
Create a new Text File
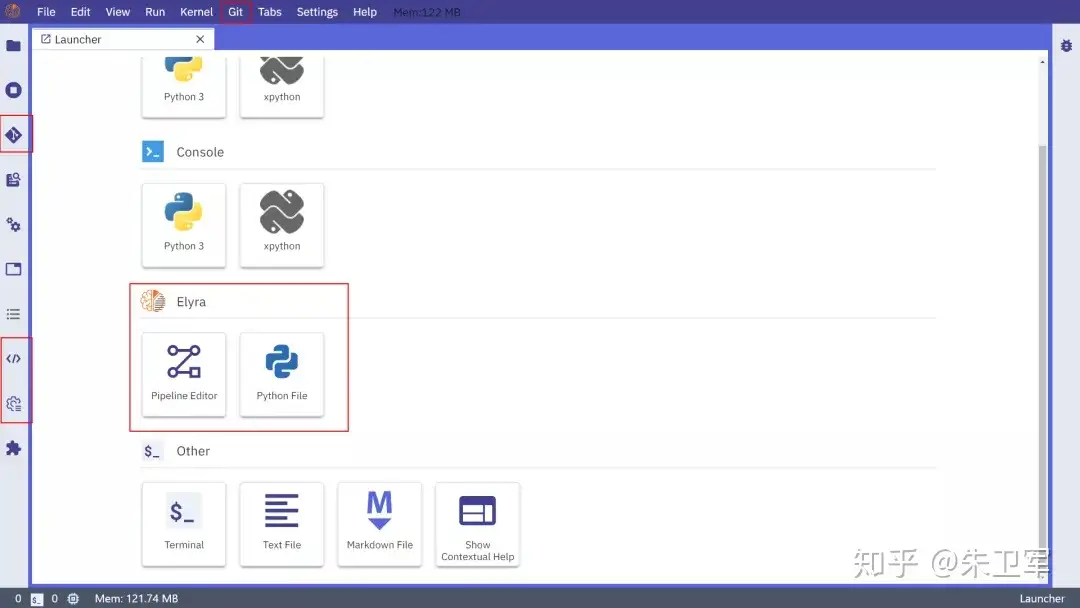(x=282, y=524)
